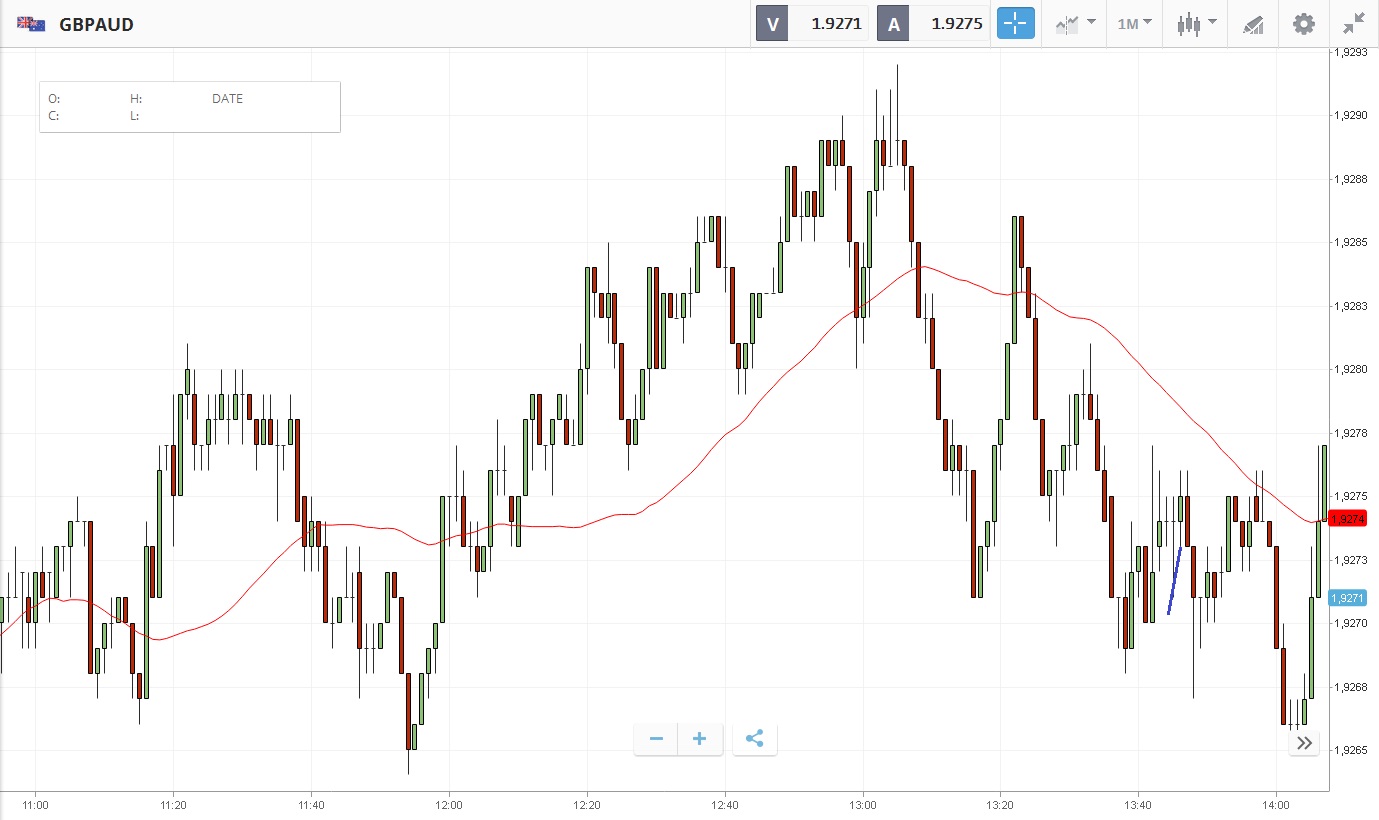Viewport: 1379px width, 820px height.
Task: Expand the candlestick chart type dropdown
Action: coord(1196,24)
